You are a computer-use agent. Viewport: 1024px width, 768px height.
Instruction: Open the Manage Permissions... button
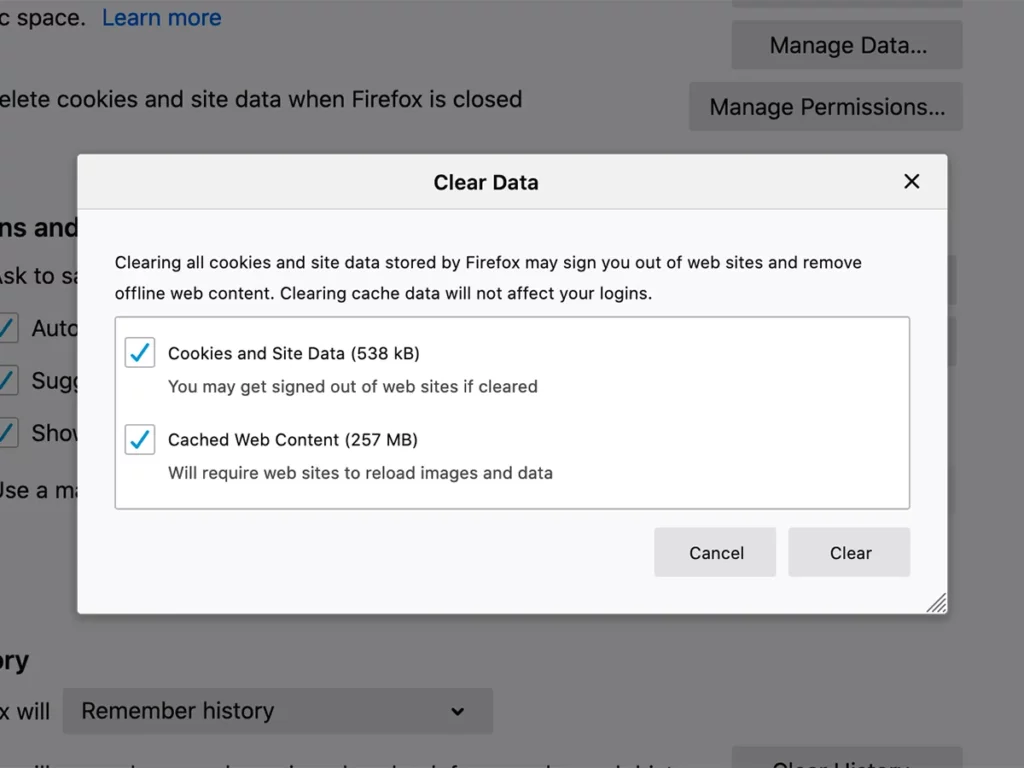pos(825,107)
